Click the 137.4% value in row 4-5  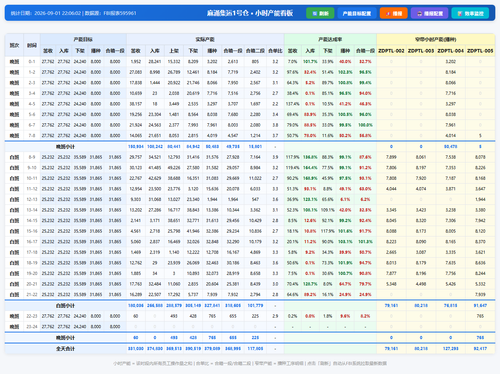coord(292,104)
